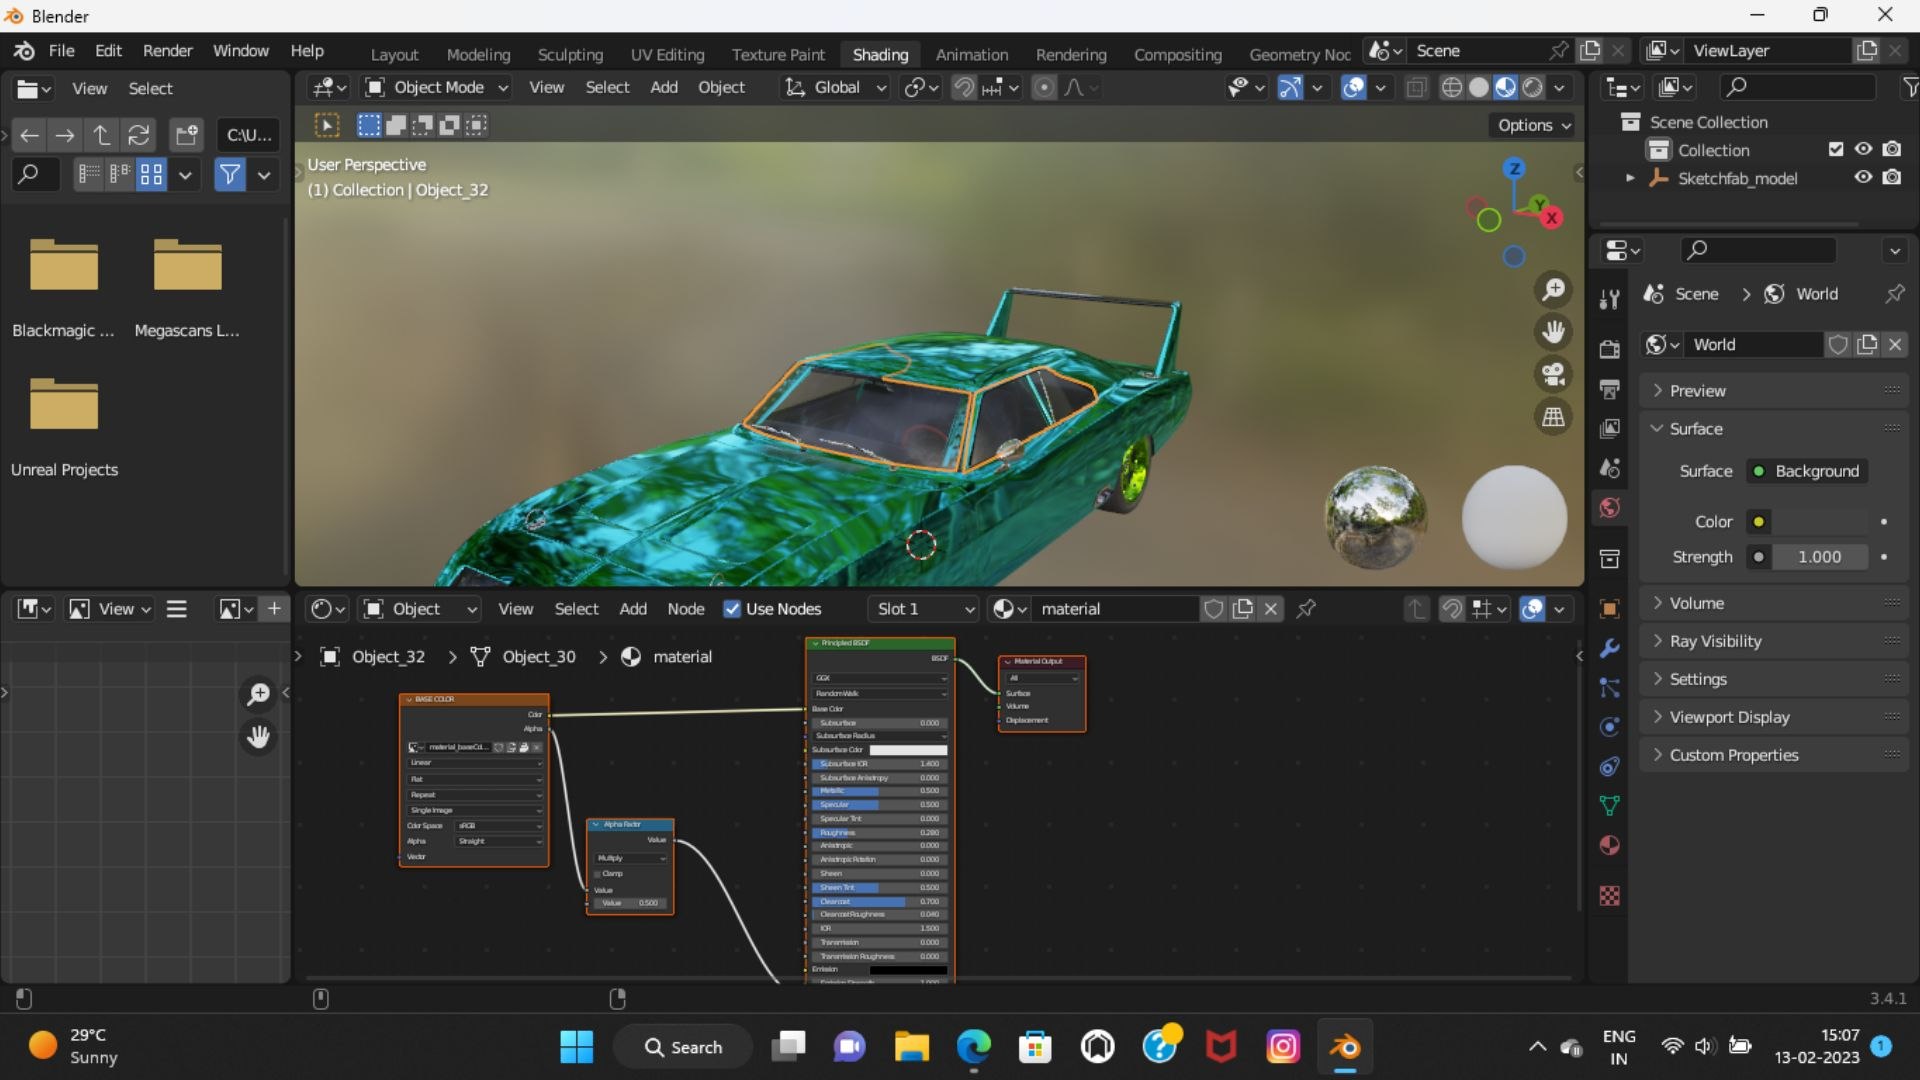This screenshot has height=1080, width=1920.
Task: Hide Collection in viewport eye icon
Action: [x=1863, y=149]
